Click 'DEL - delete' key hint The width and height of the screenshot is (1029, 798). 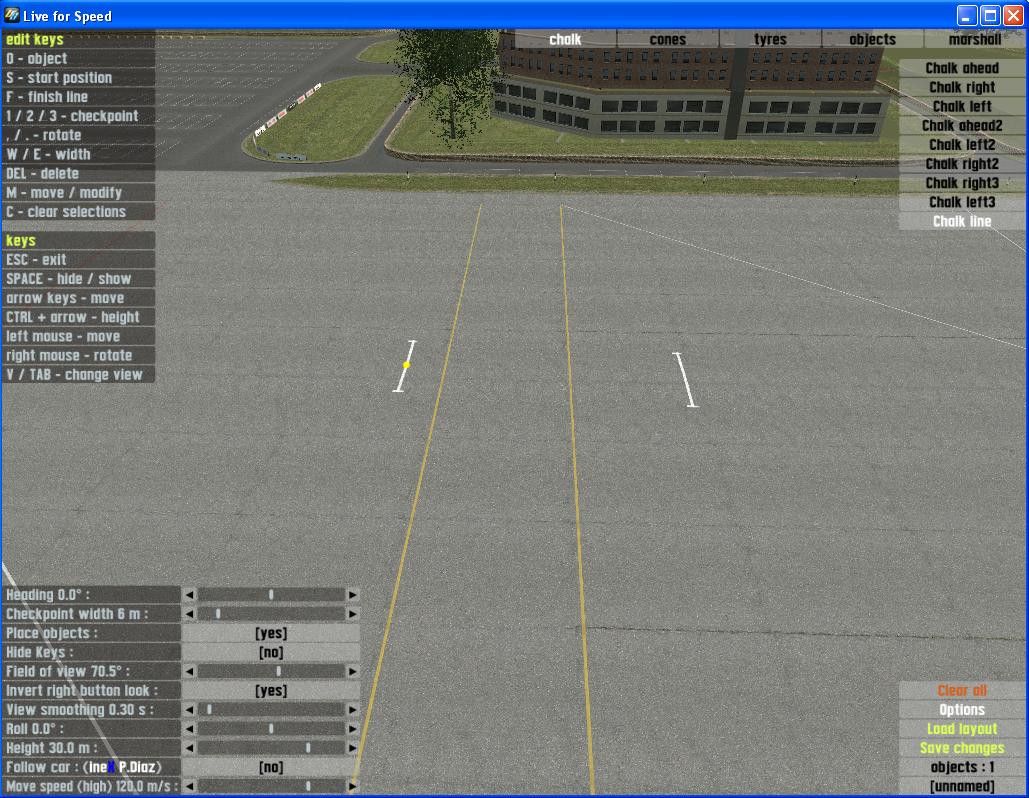[x=79, y=174]
